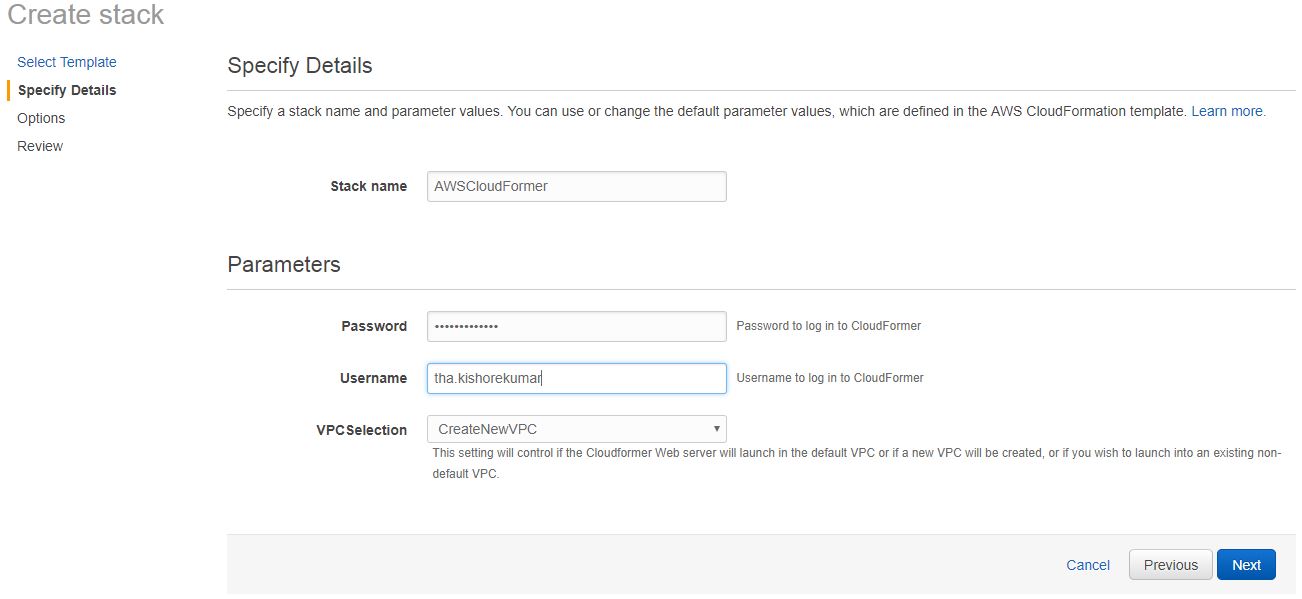Click the Parameters section heading

284,264
